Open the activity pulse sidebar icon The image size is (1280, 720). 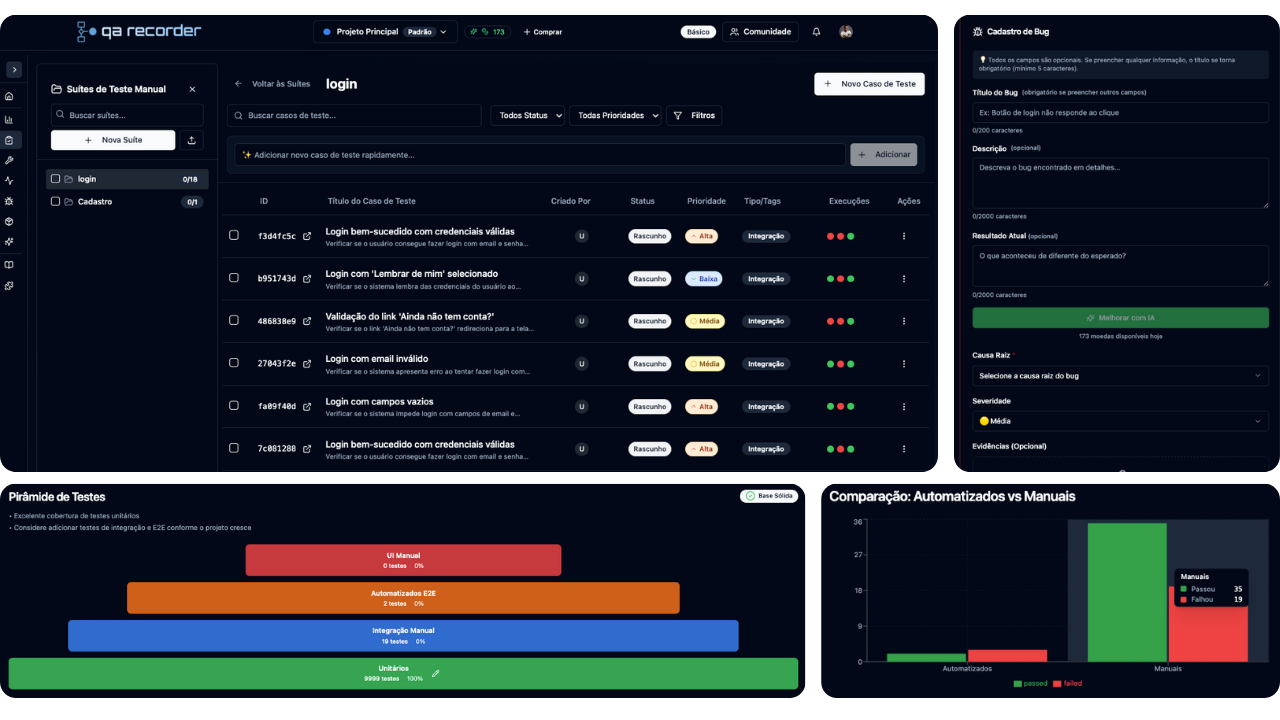[x=9, y=181]
